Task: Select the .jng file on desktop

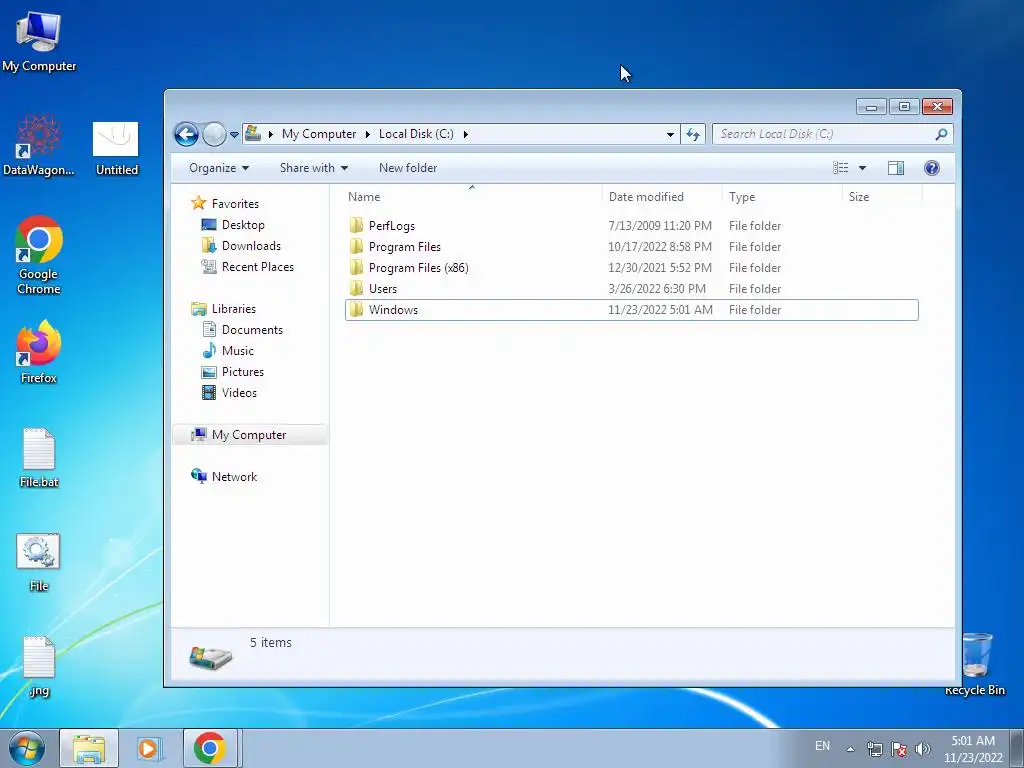Action: pos(39,667)
